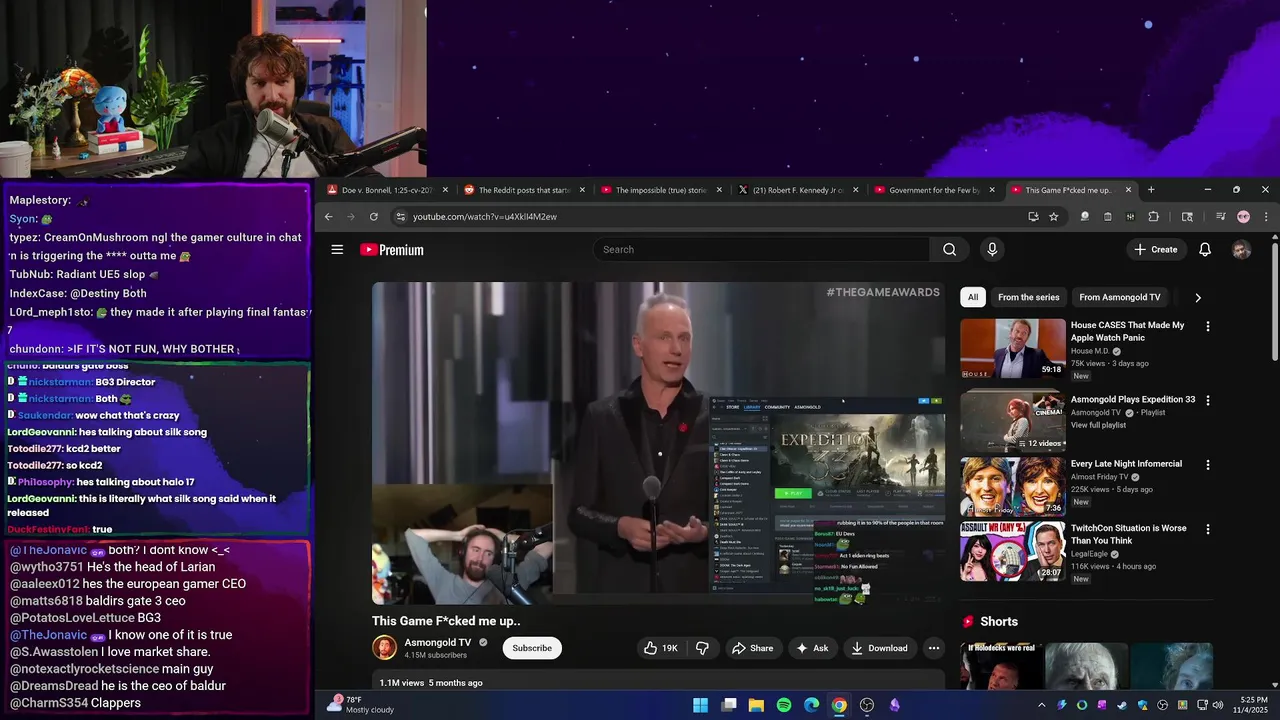Like the video with thumbs-up icon

661,648
